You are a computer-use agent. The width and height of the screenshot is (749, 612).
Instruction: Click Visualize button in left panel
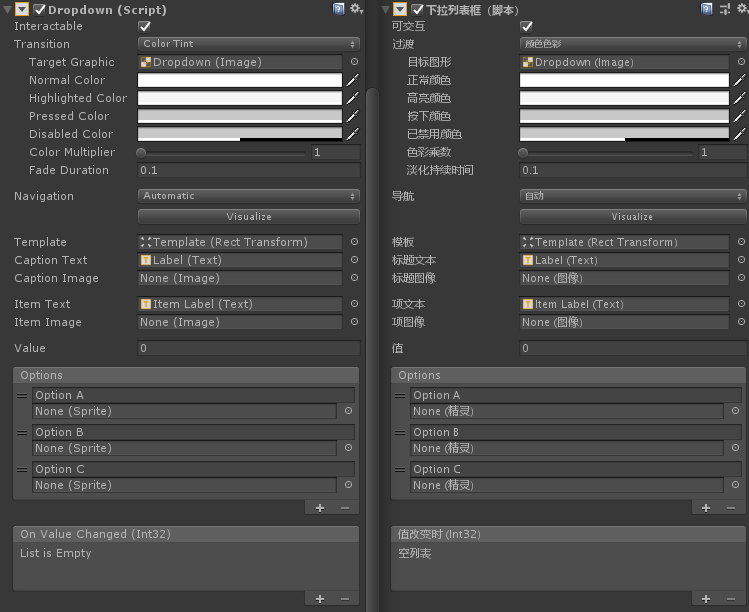click(x=248, y=216)
